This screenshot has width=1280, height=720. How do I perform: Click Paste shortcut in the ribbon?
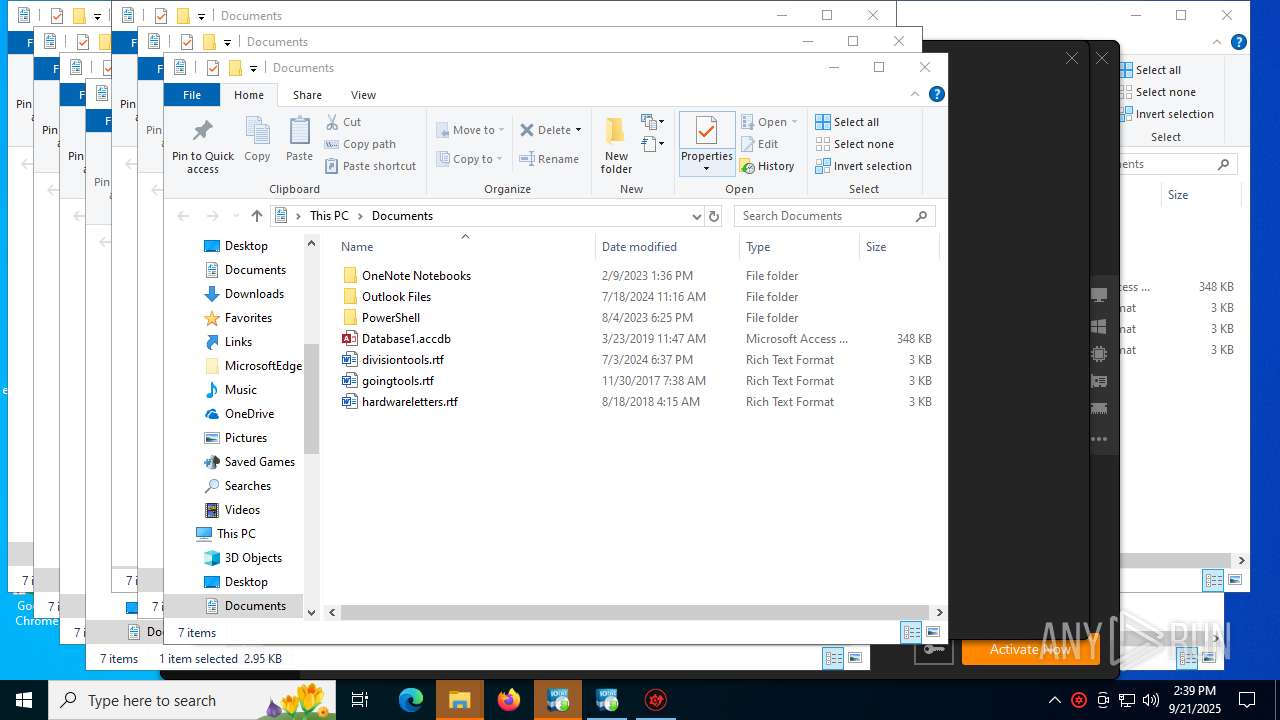(370, 166)
